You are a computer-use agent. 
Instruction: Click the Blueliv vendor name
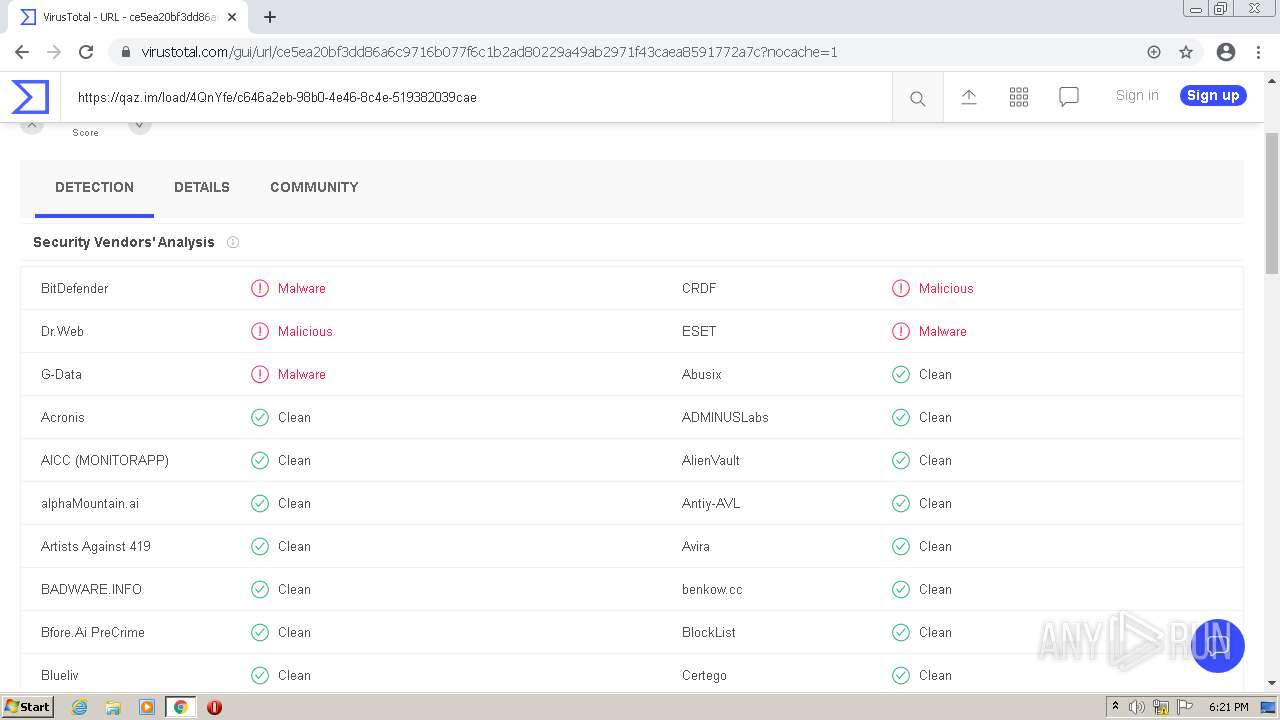point(60,675)
